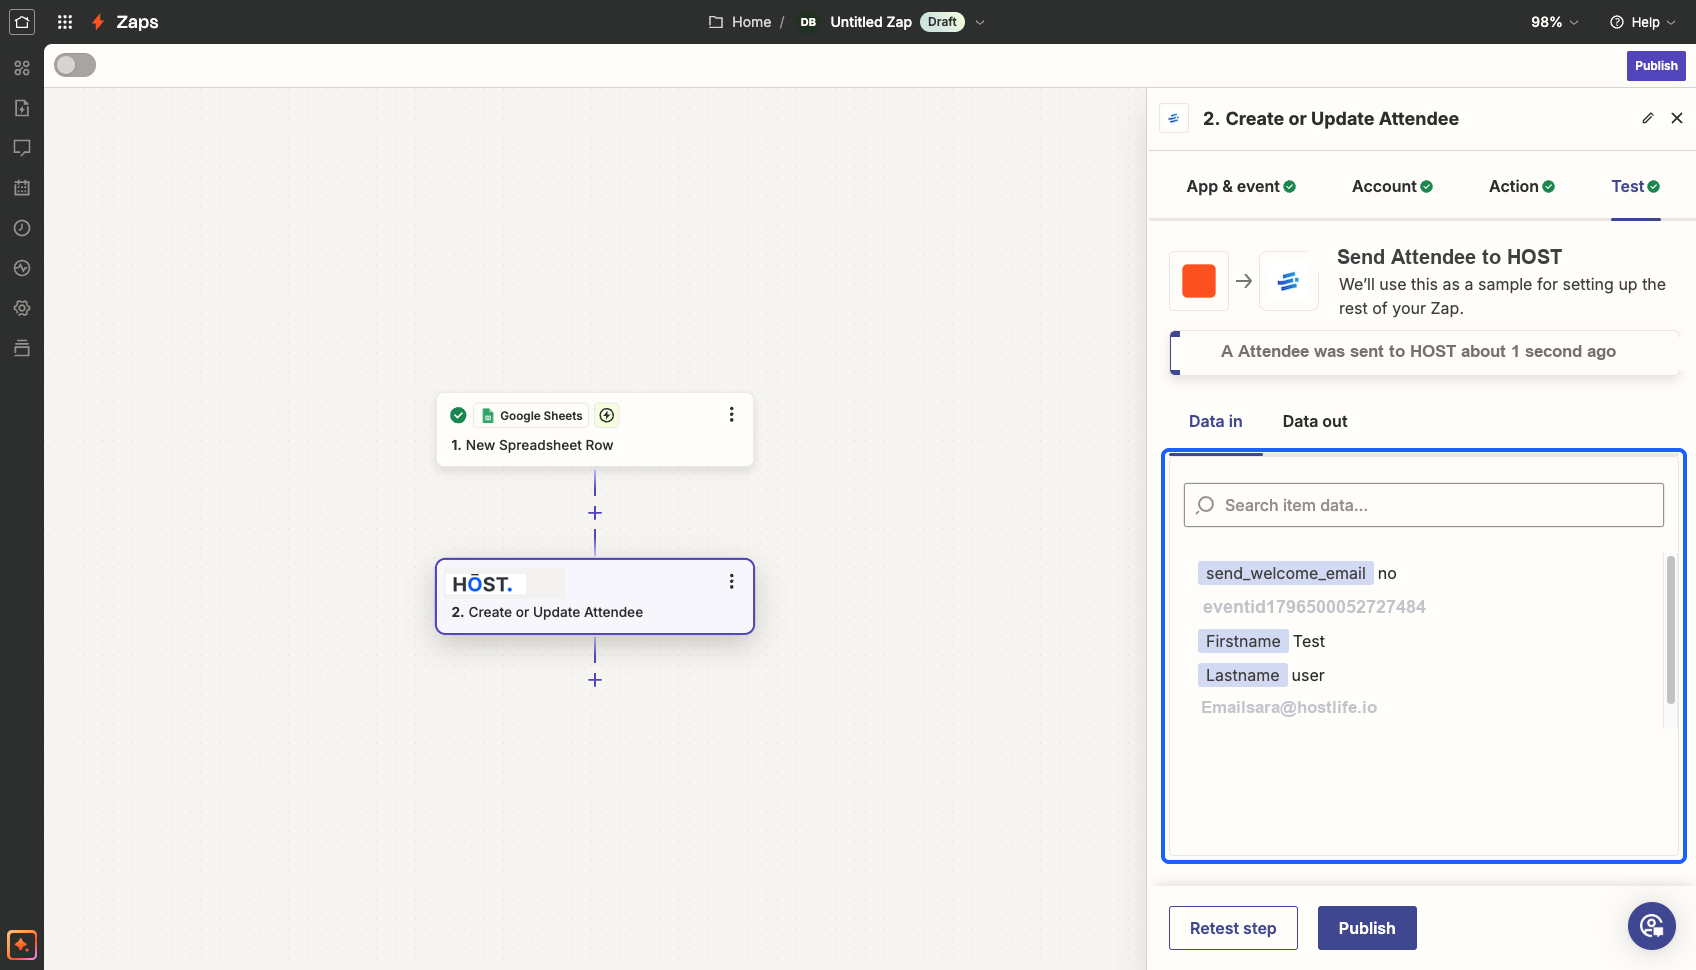Select the New Spreadsheet Row step
The width and height of the screenshot is (1696, 970).
(x=595, y=429)
